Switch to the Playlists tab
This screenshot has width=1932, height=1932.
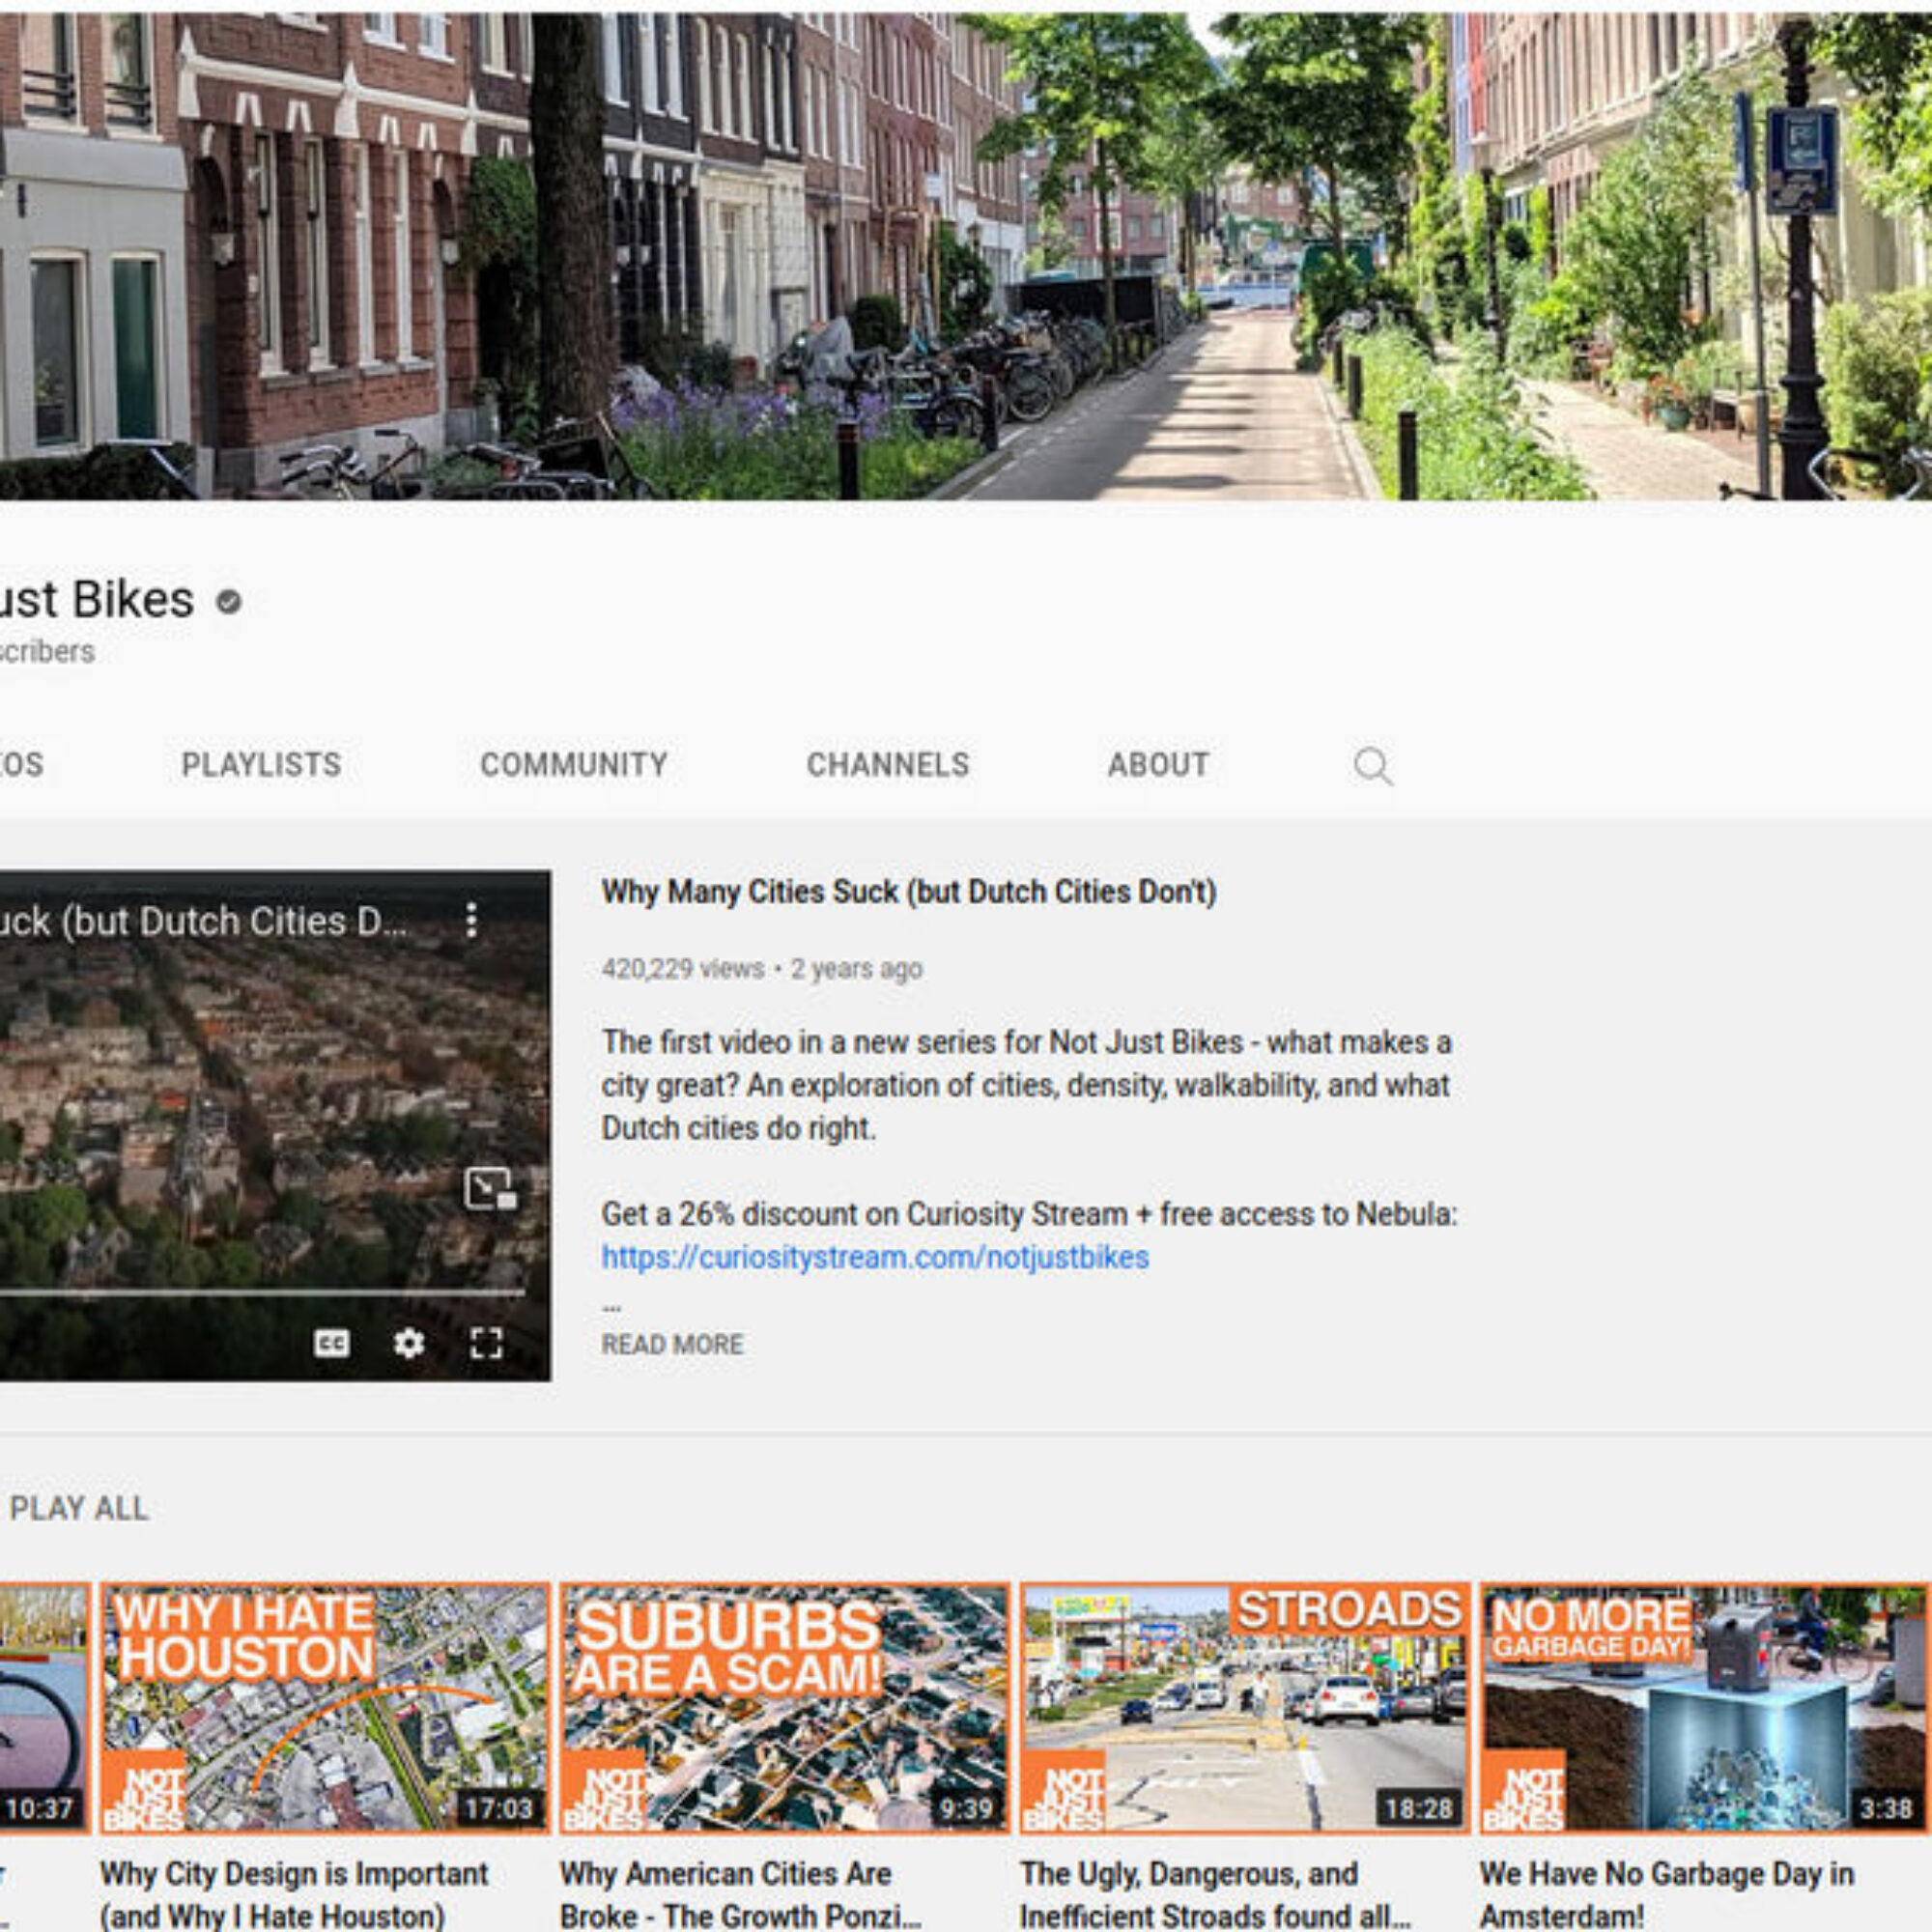tap(261, 765)
